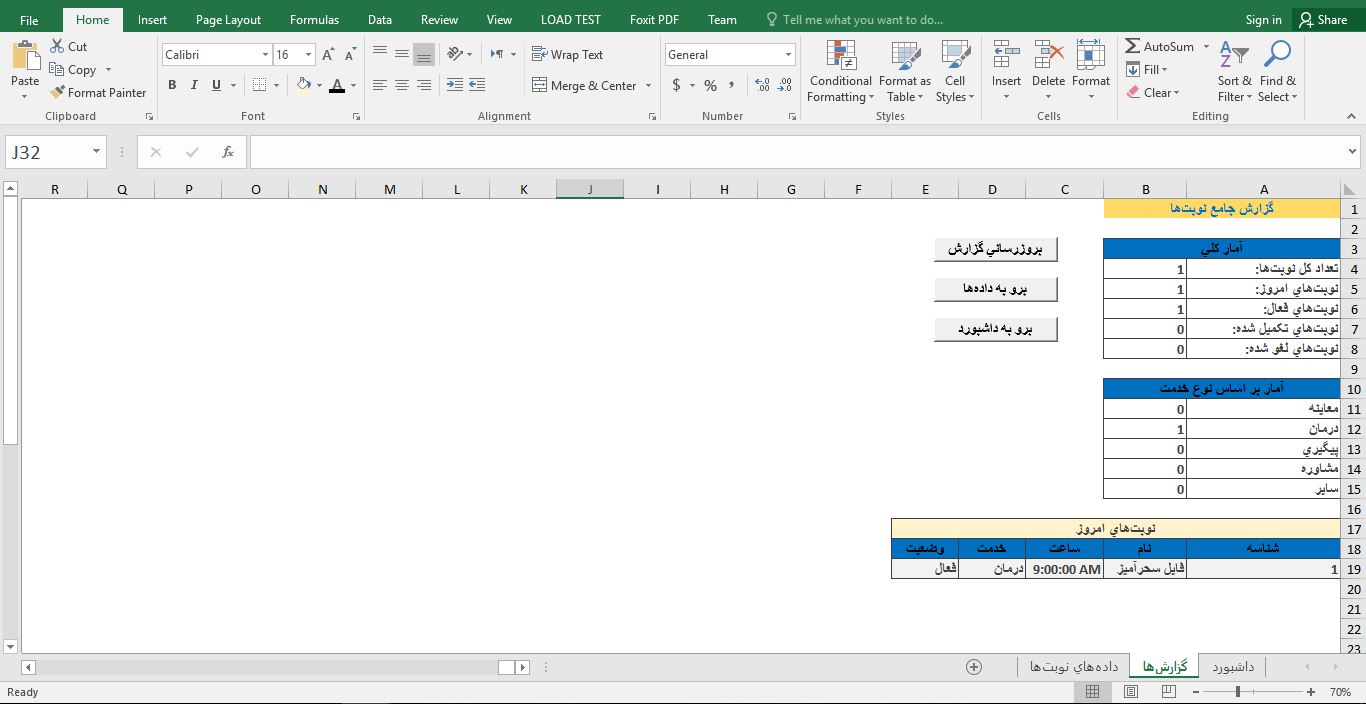
Task: Toggle Bold formatting
Action: click(x=172, y=86)
